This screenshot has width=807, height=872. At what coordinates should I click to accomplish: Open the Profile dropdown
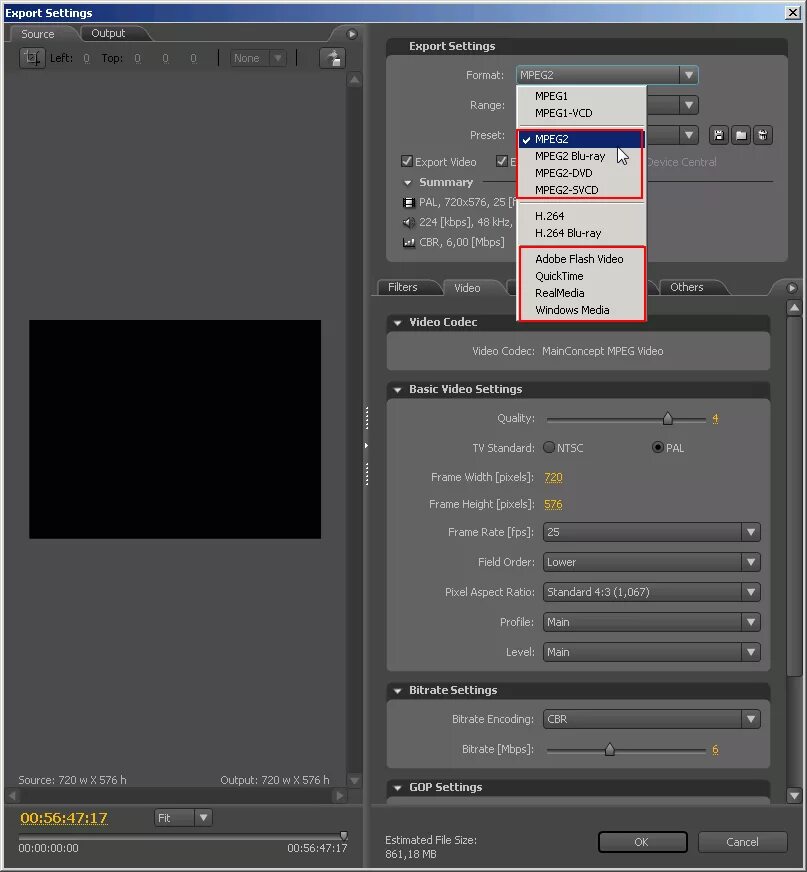651,622
